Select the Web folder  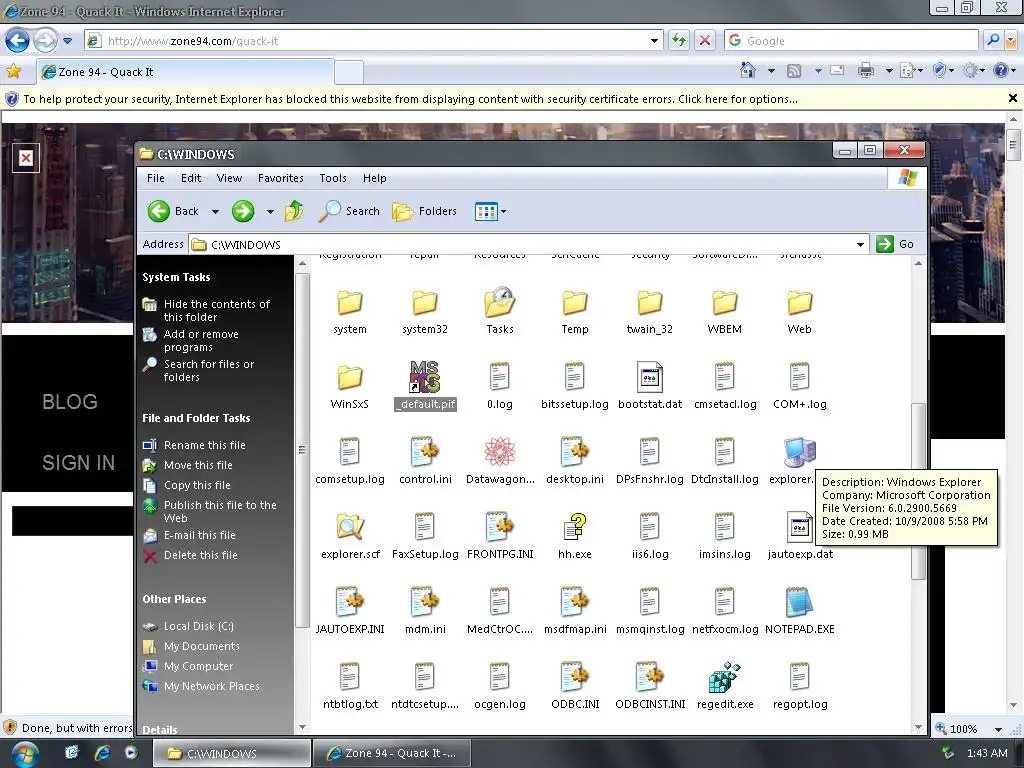pos(799,310)
